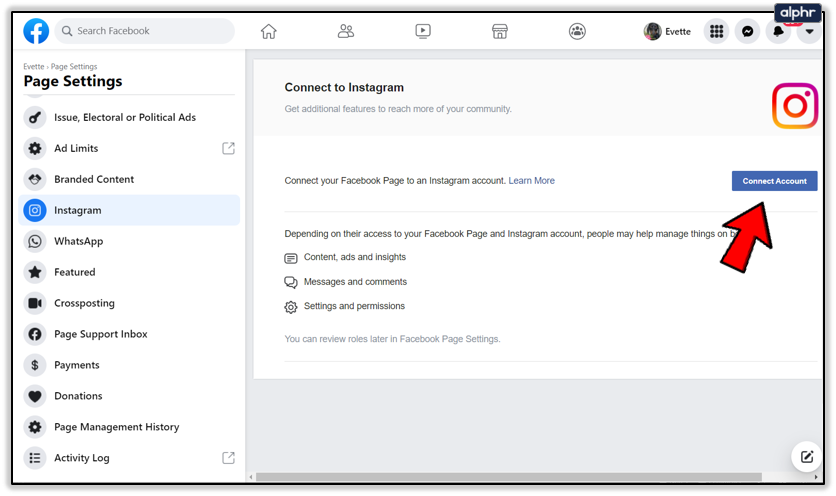Screen dimensions: 836x496
Task: Click the horizontal scrollbar at bottom
Action: pos(509,477)
